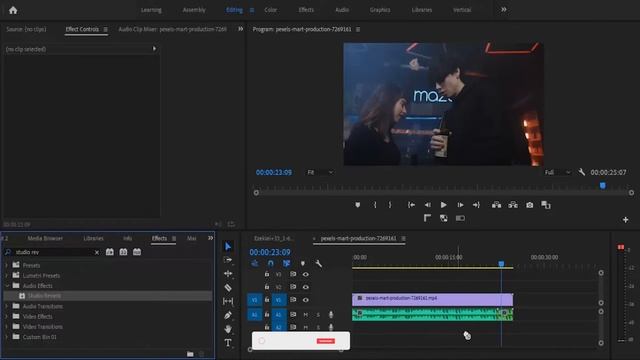Open timeline display settings wrench
The width and height of the screenshot is (640, 360).
[318, 264]
